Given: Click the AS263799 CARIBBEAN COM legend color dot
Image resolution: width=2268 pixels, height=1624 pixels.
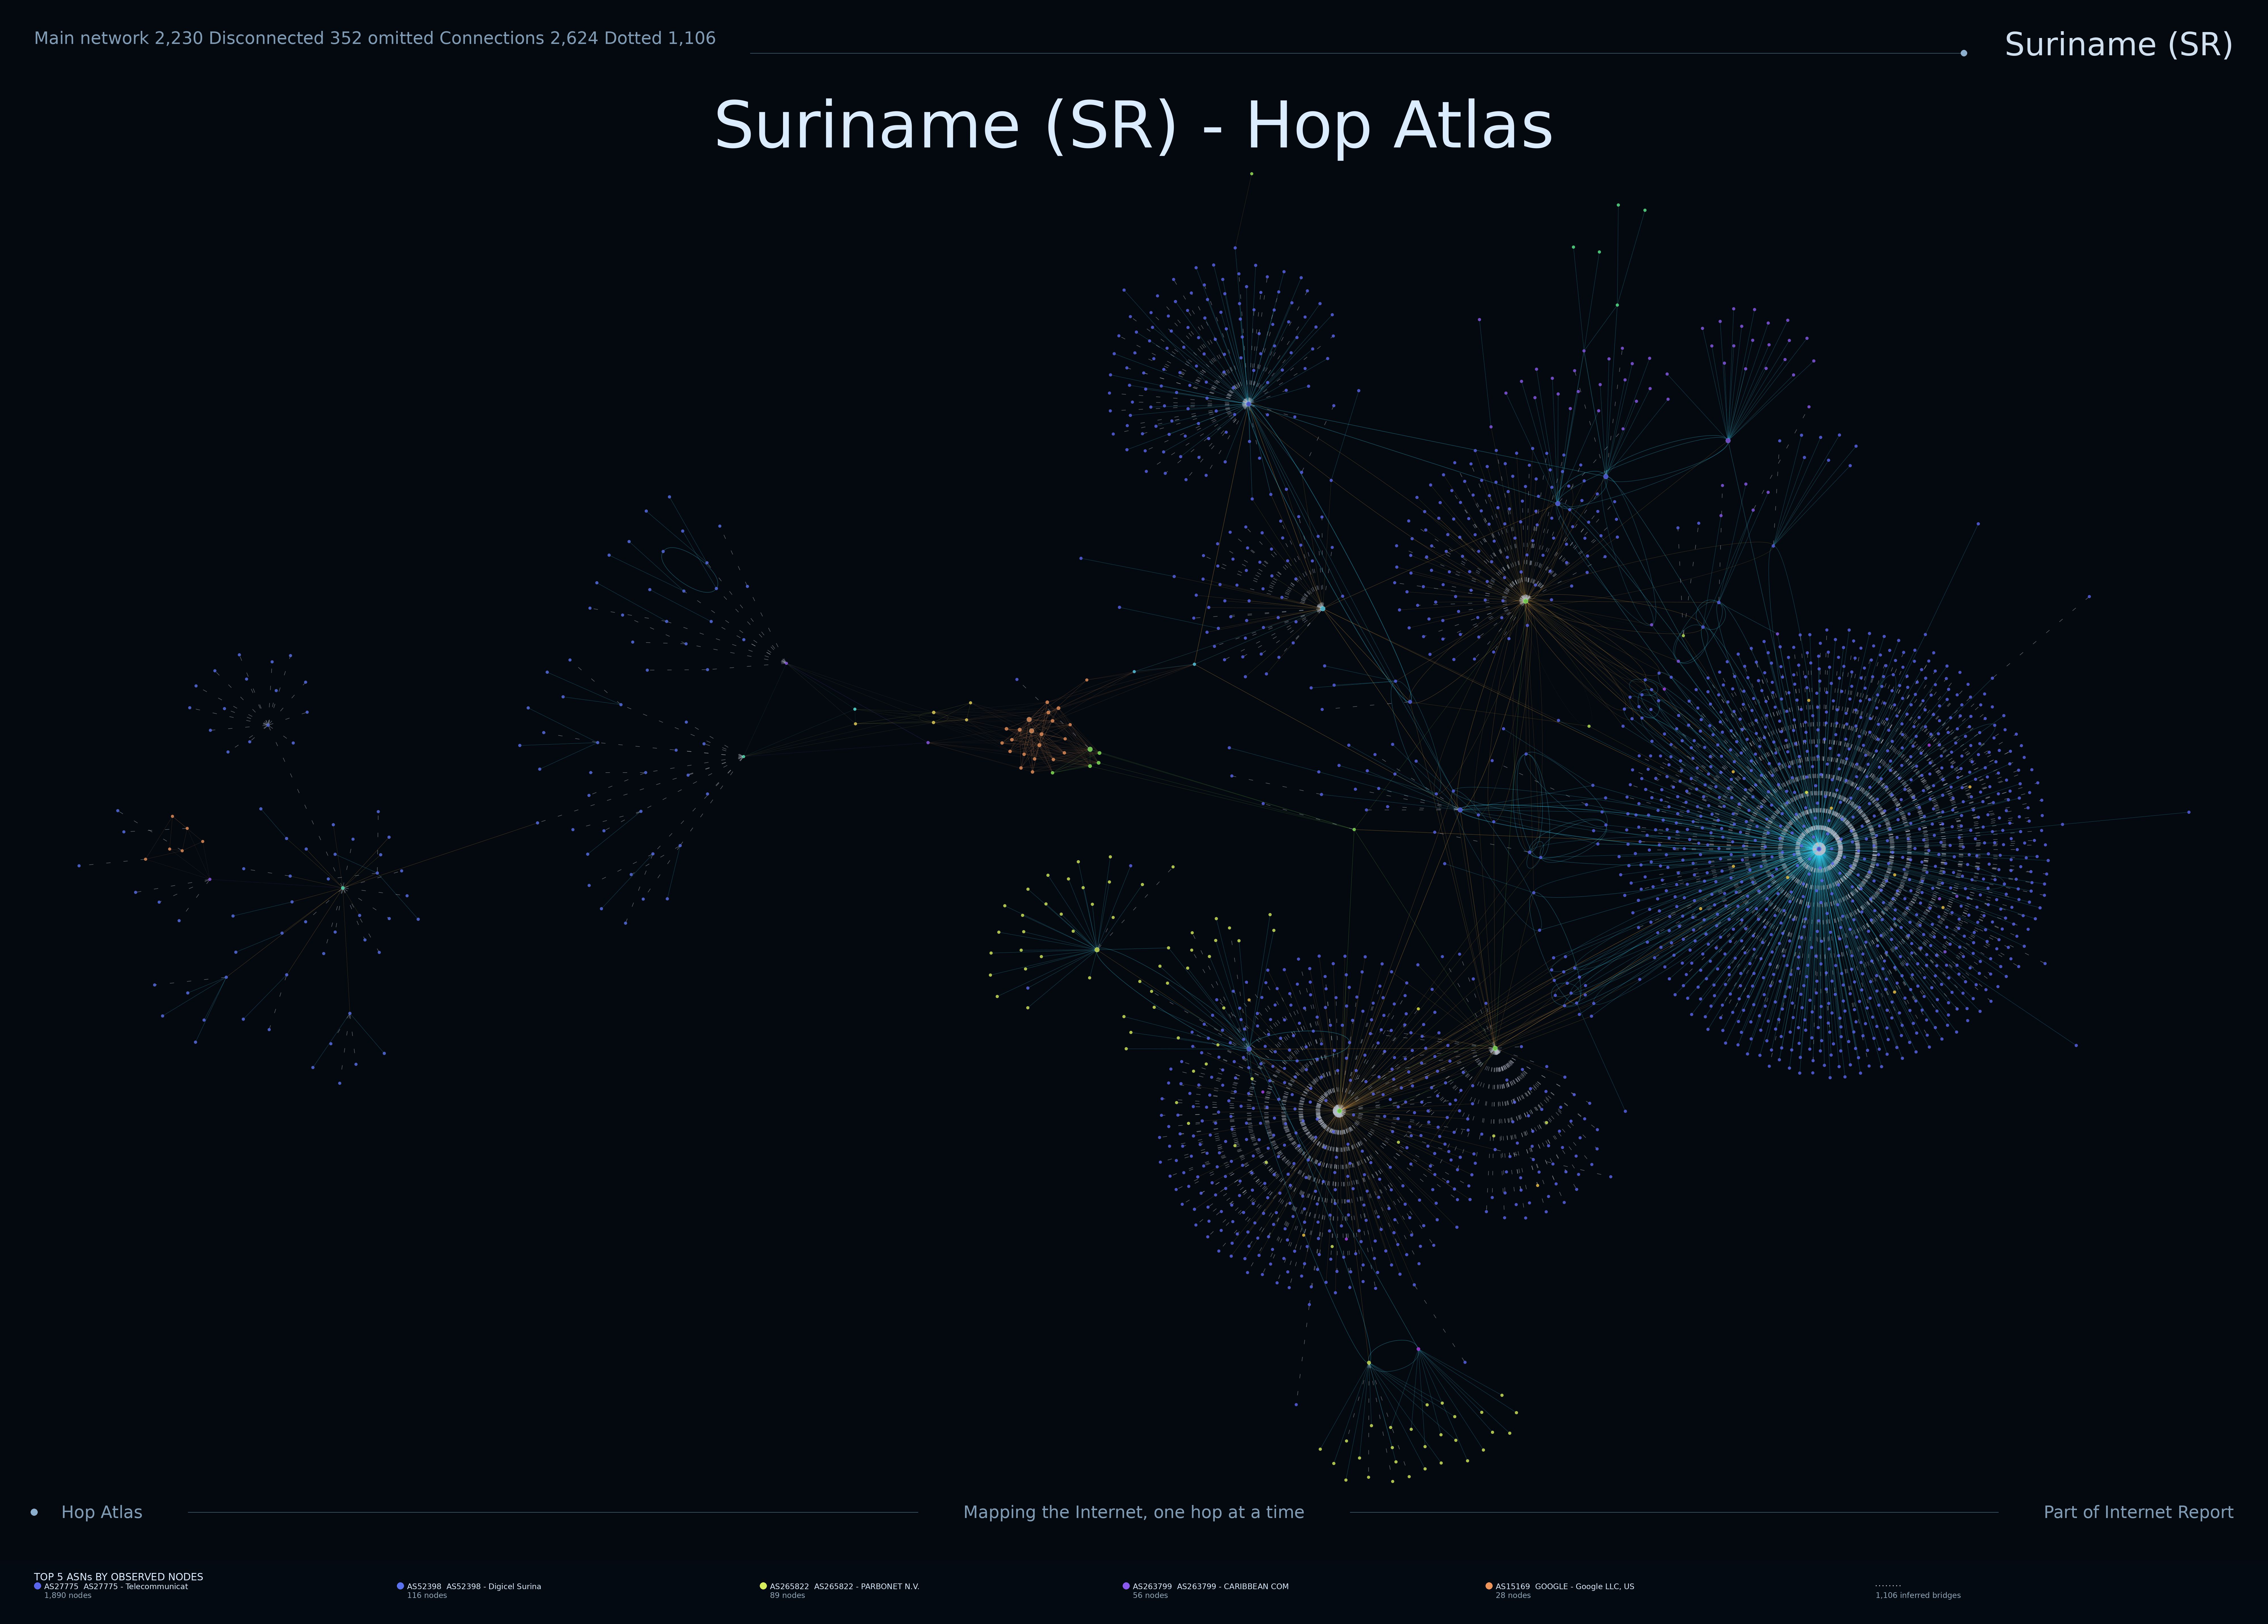Looking at the screenshot, I should coord(1126,1586).
